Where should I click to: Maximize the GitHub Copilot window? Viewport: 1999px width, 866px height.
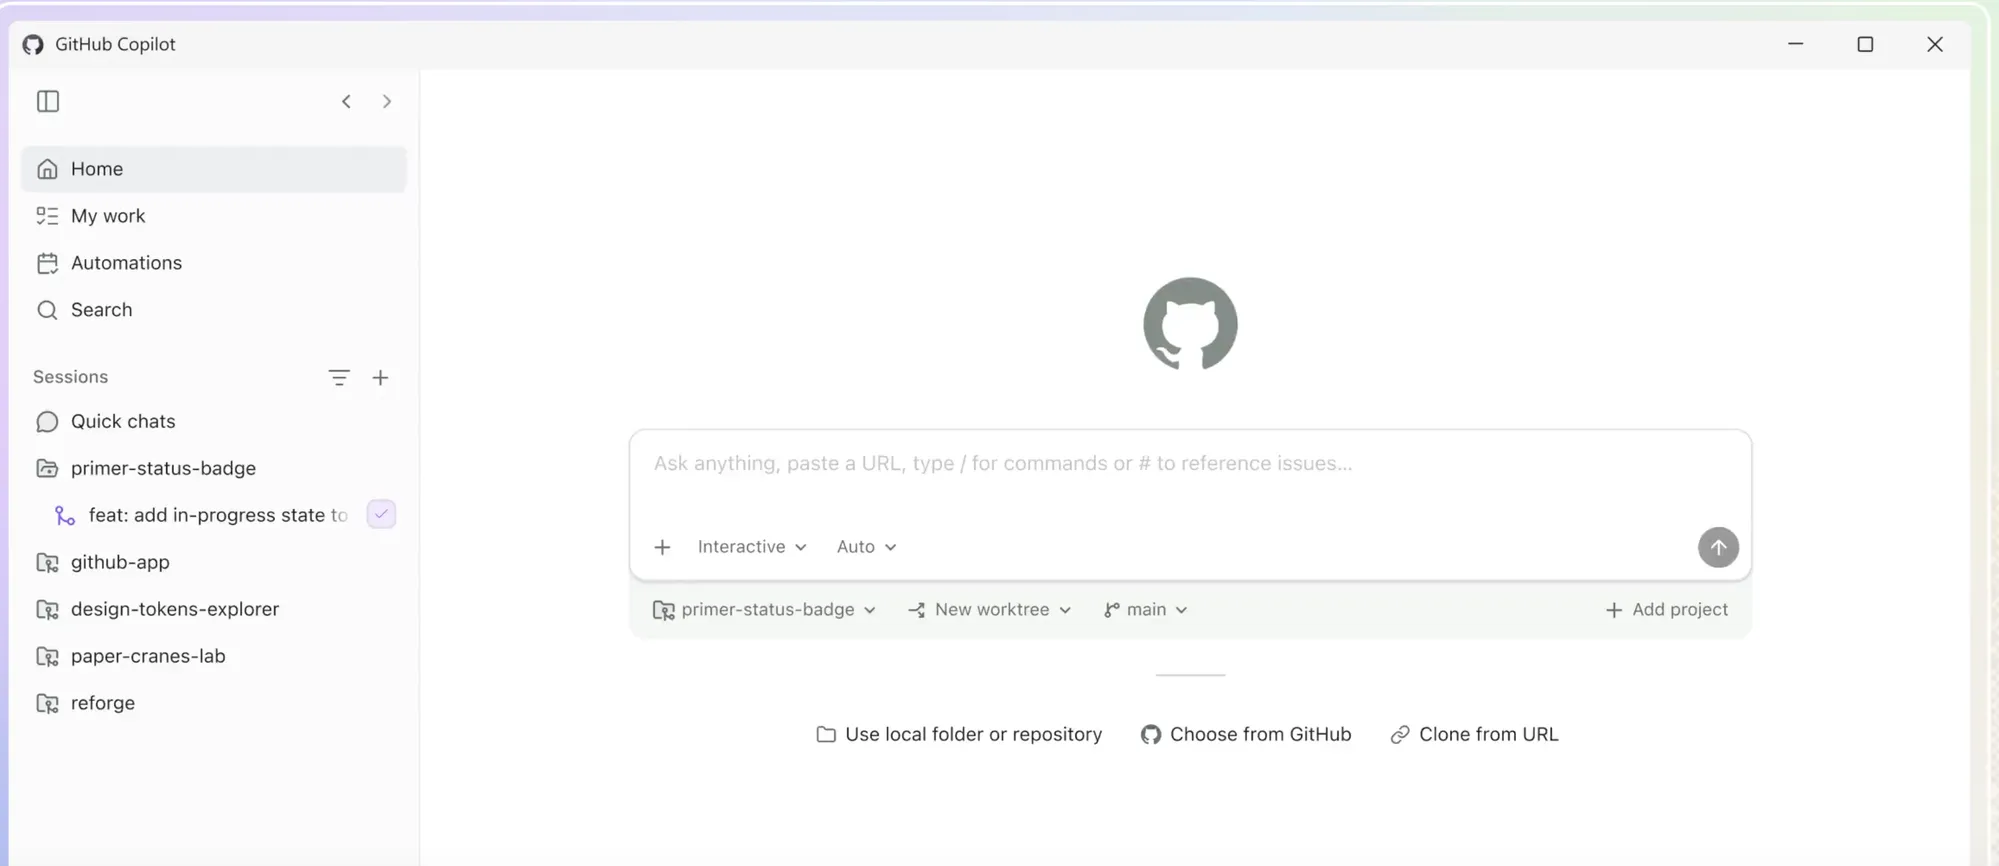coord(1865,45)
